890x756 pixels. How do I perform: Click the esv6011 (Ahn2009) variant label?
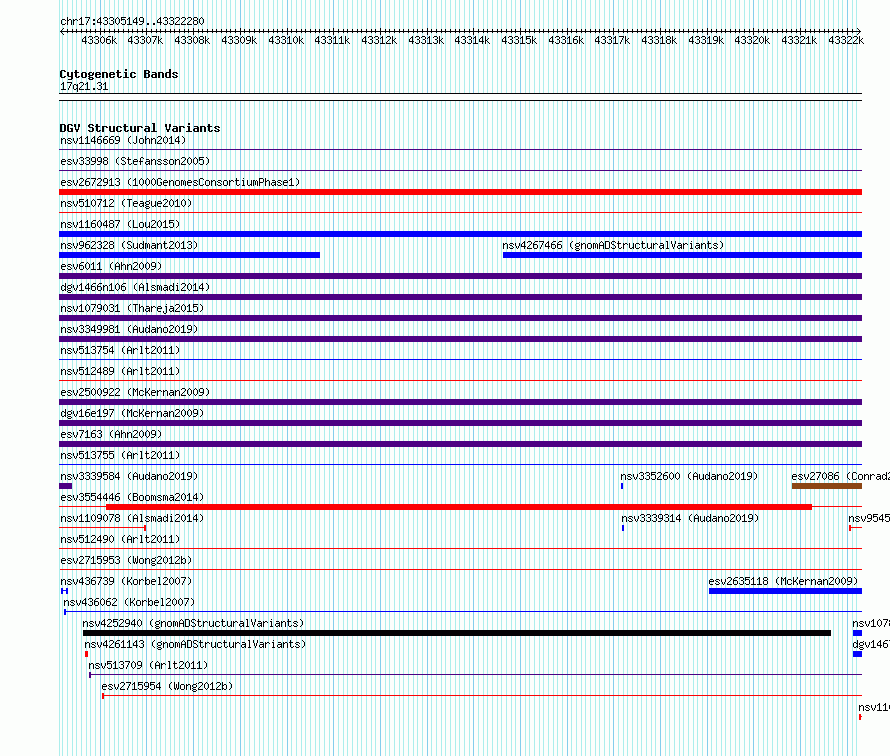(111, 266)
